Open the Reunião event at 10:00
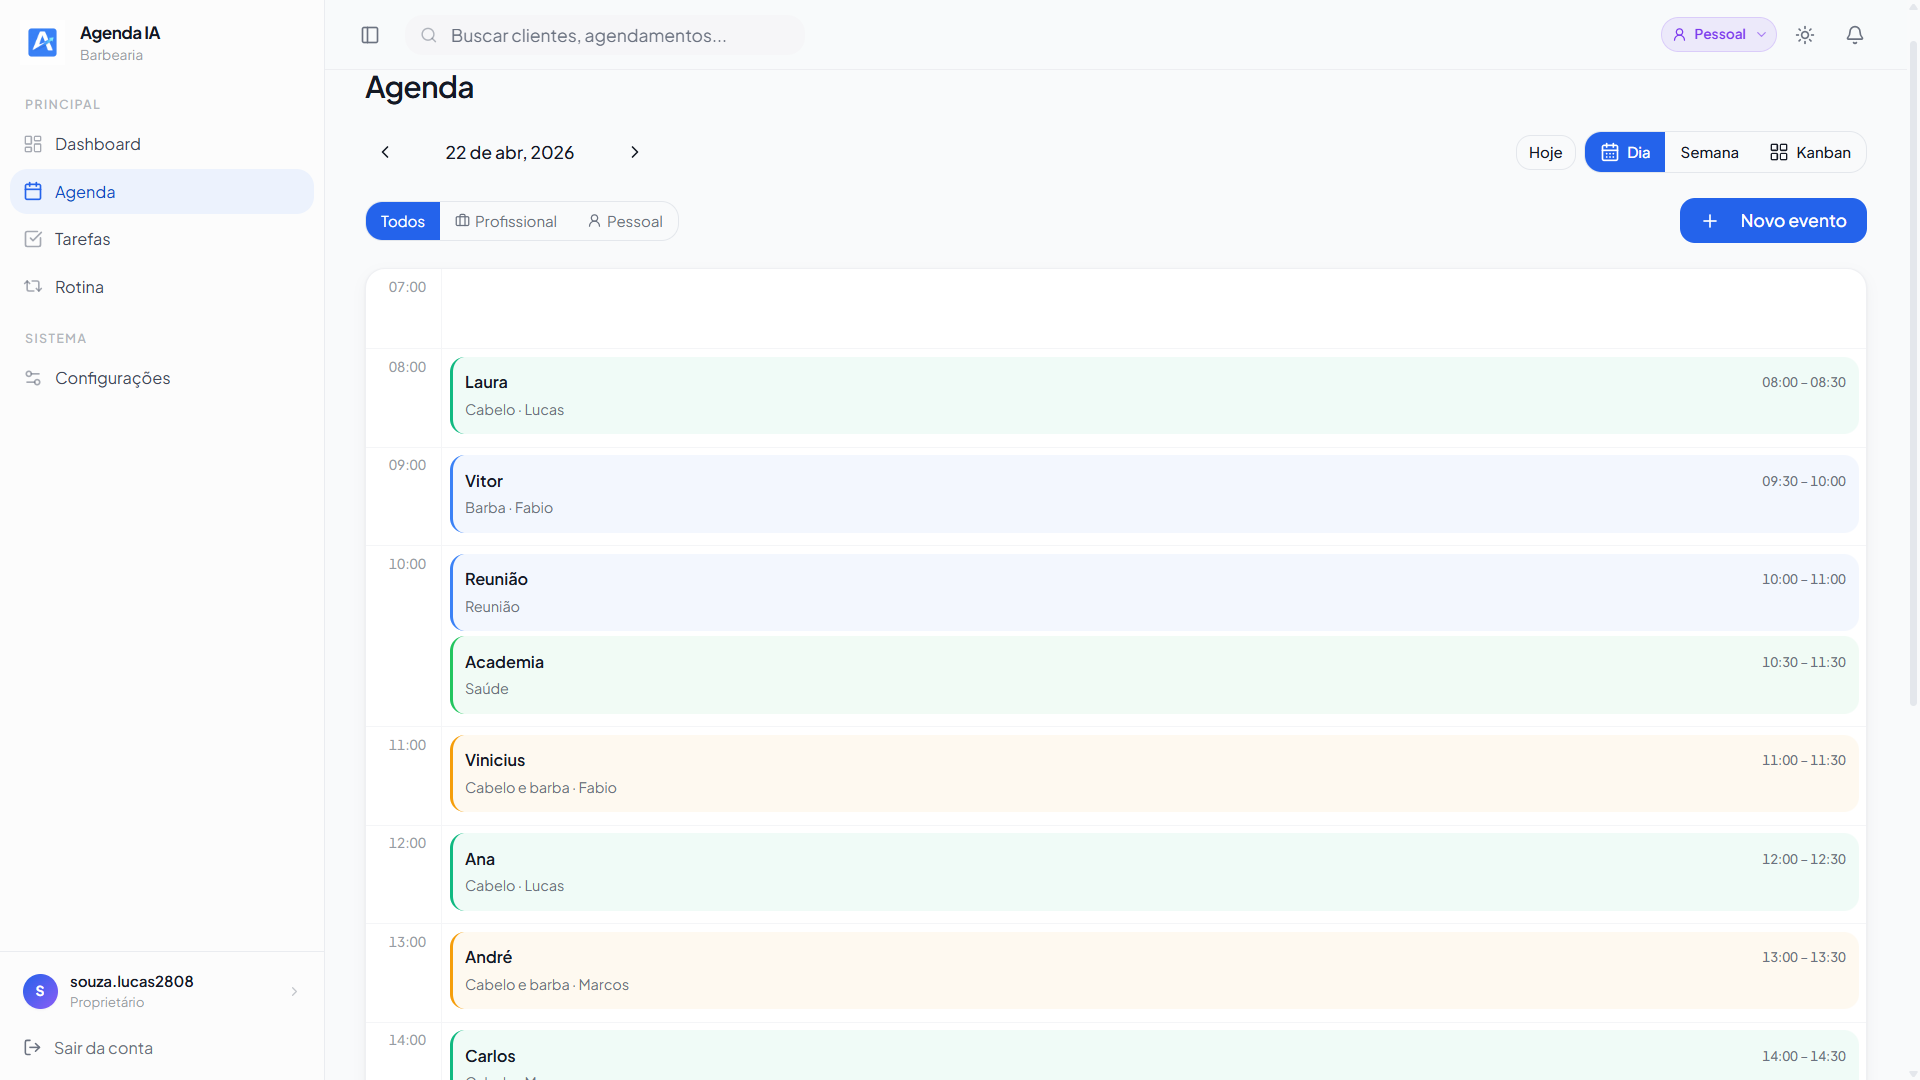This screenshot has height=1080, width=1920. pos(1154,592)
